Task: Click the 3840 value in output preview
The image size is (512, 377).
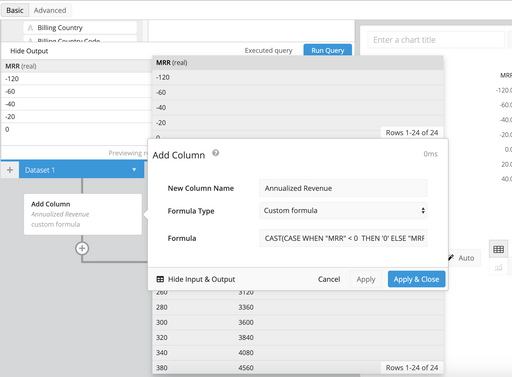Action: tap(246, 337)
